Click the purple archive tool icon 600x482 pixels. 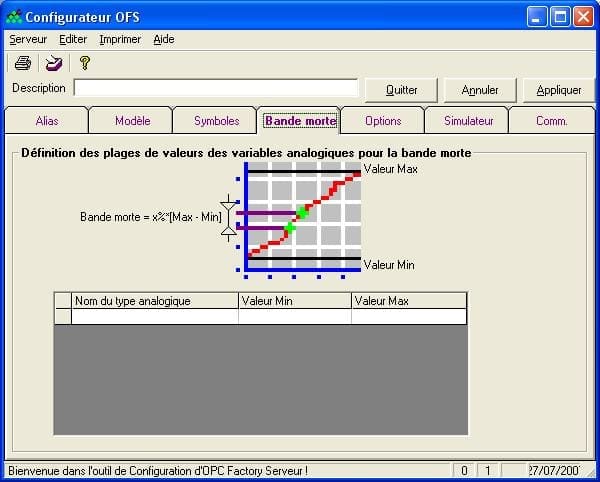[54, 63]
